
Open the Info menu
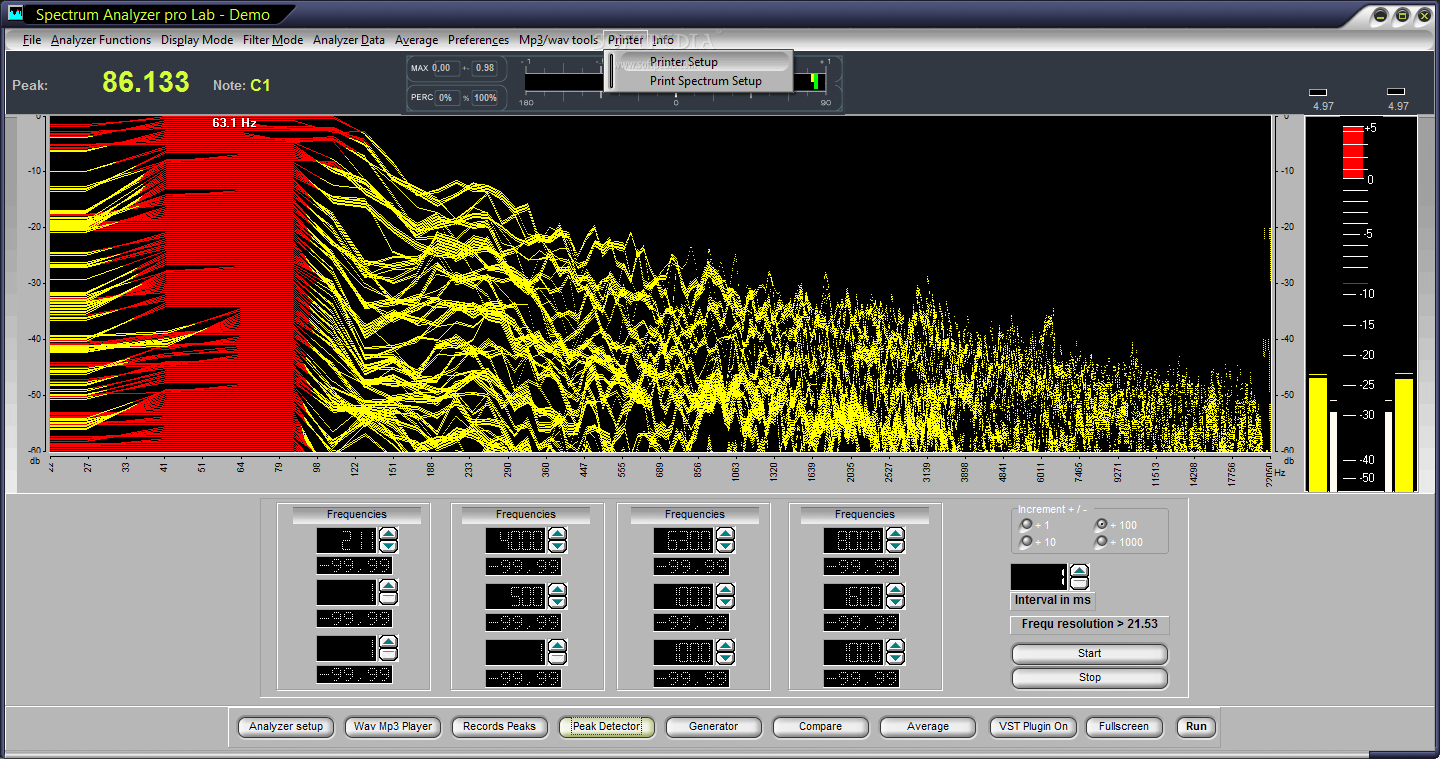[x=663, y=40]
